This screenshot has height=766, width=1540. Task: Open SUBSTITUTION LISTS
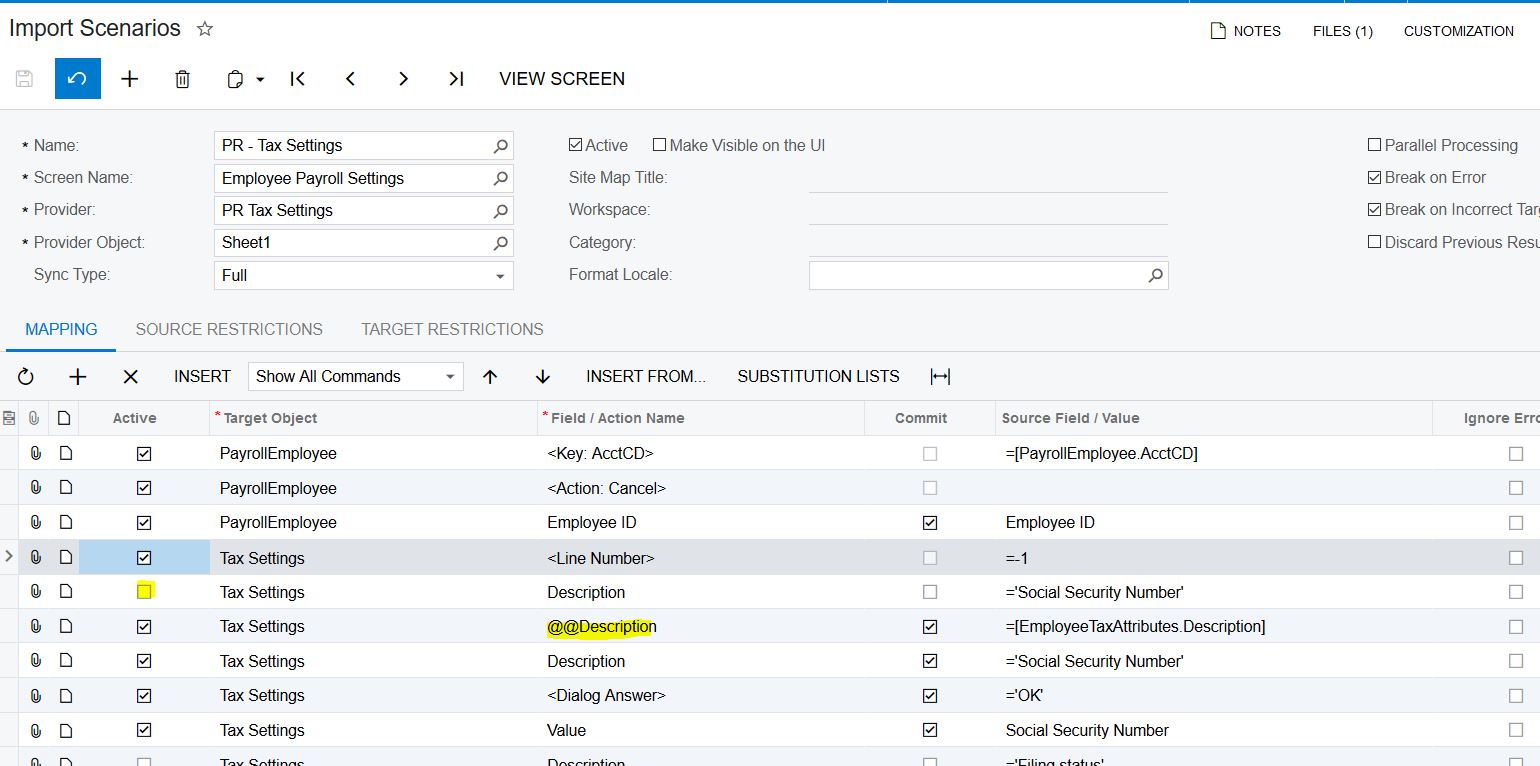pos(818,376)
